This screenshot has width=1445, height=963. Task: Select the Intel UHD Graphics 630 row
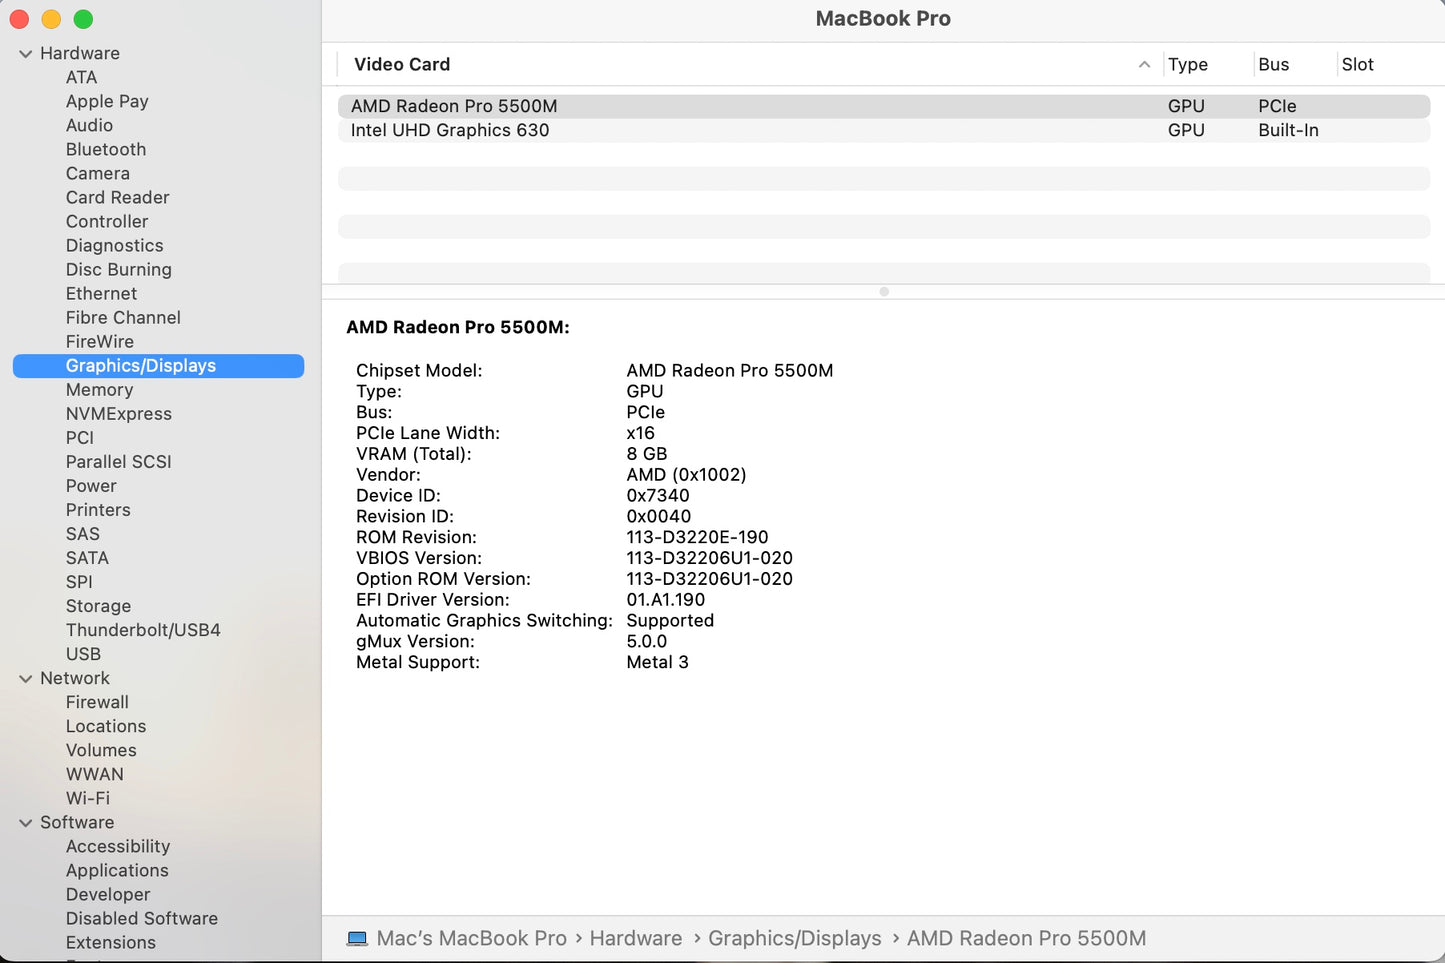coord(449,130)
